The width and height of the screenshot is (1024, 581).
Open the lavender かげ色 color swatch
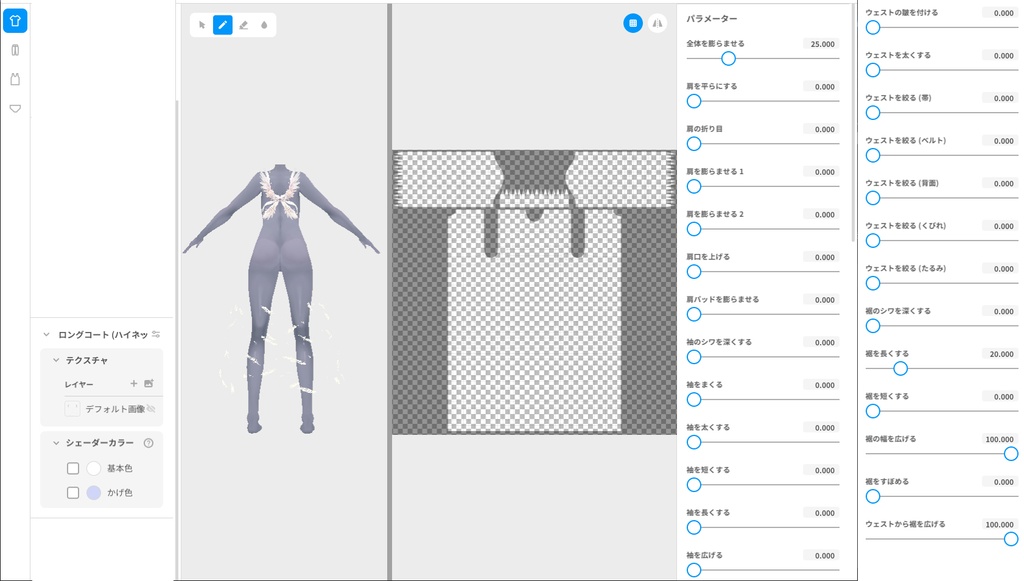click(x=94, y=493)
